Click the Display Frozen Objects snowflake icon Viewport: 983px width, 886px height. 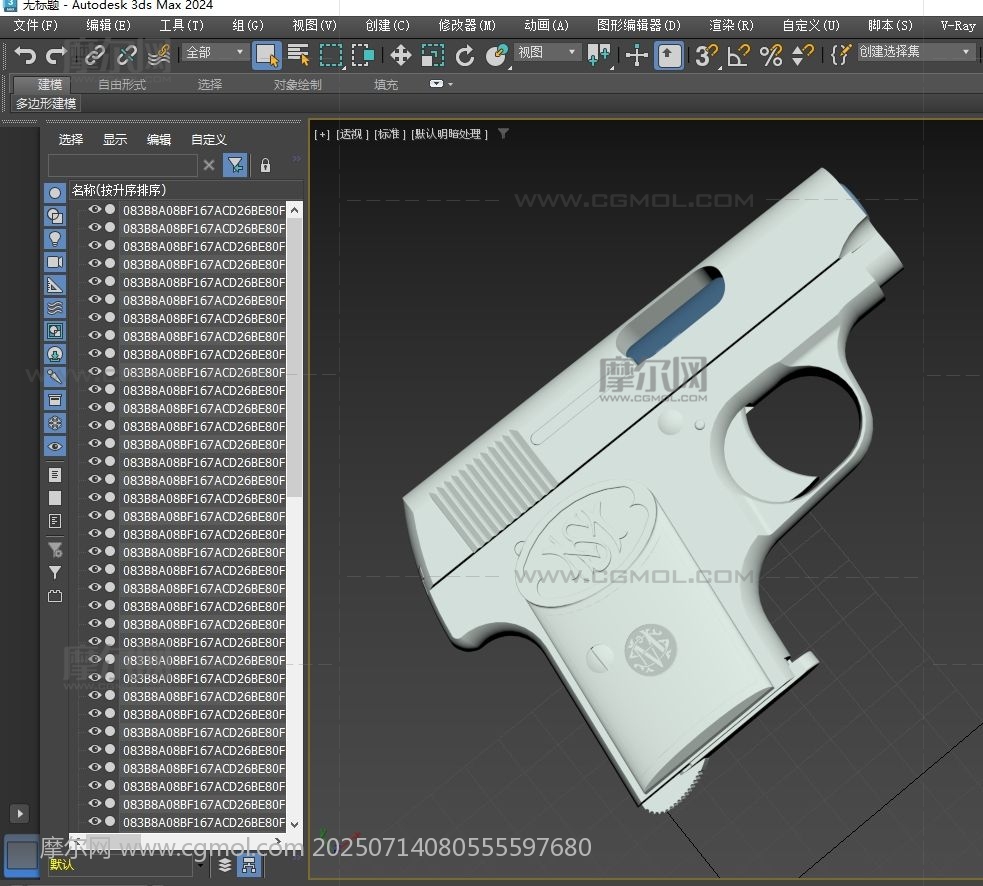click(55, 423)
